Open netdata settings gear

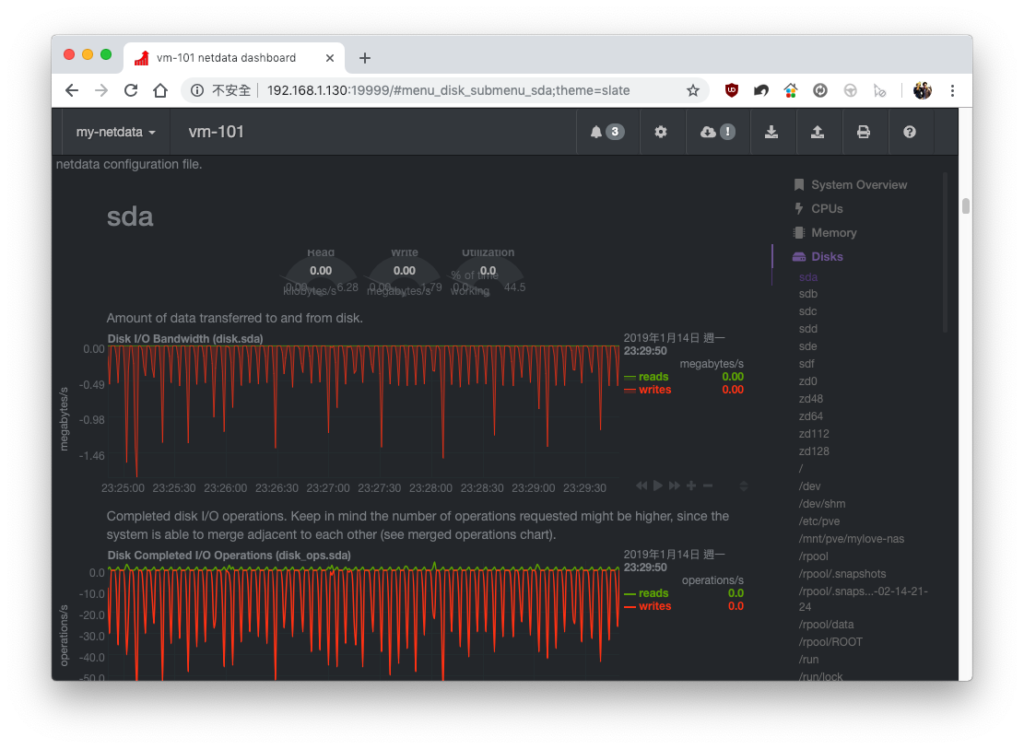pyautogui.click(x=661, y=132)
